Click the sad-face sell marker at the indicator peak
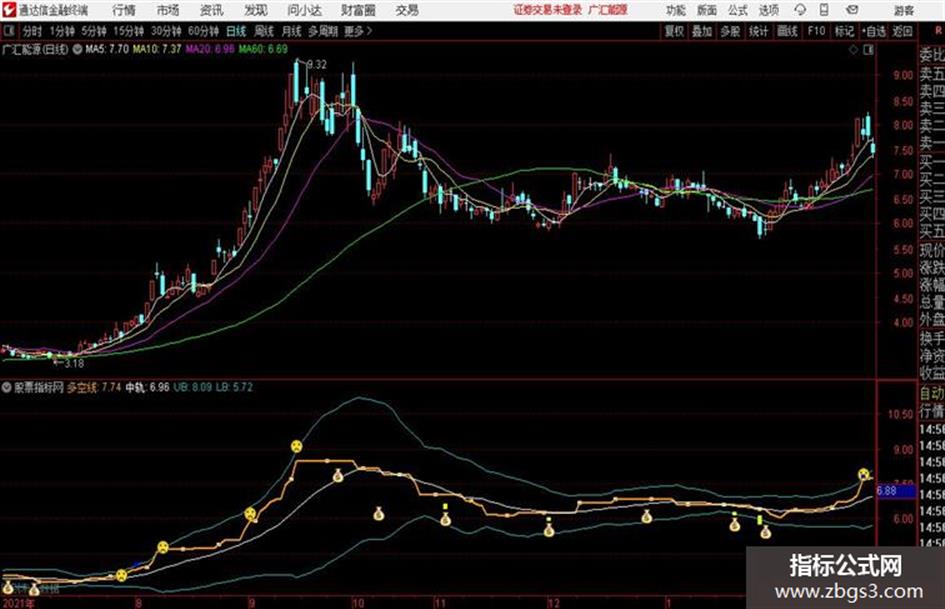Viewport: 945px width, 609px height. point(297,446)
